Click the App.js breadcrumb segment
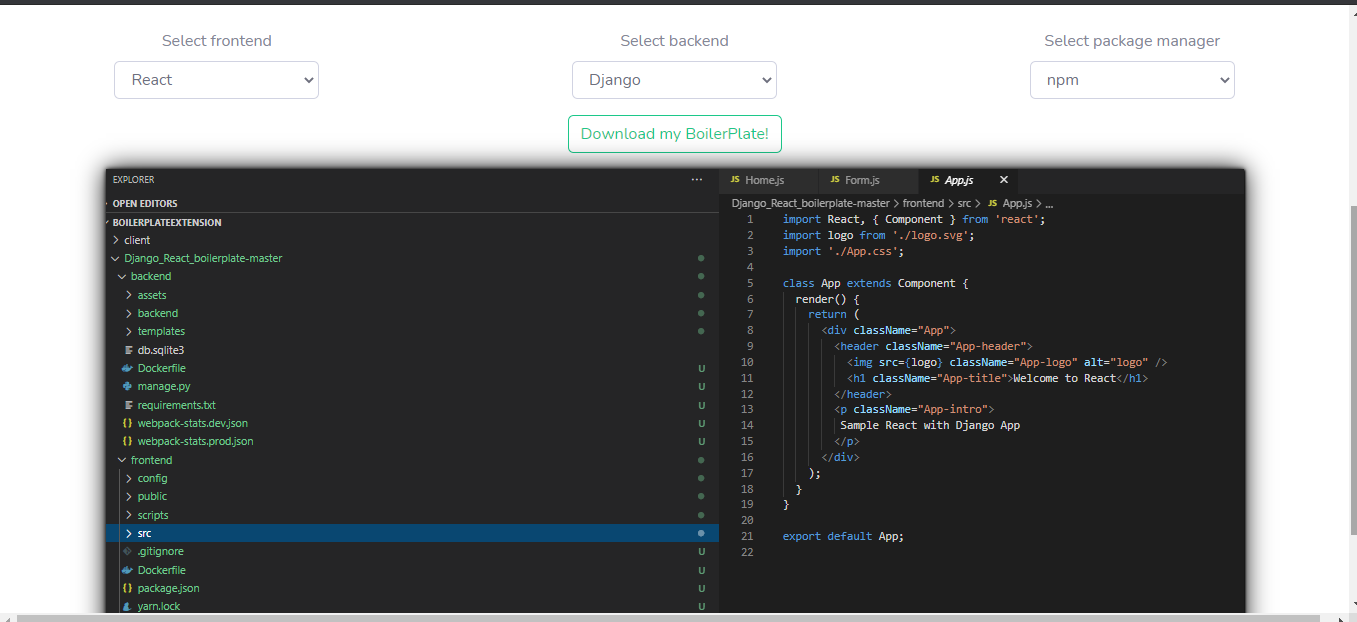The height and width of the screenshot is (622, 1357). click(1017, 203)
